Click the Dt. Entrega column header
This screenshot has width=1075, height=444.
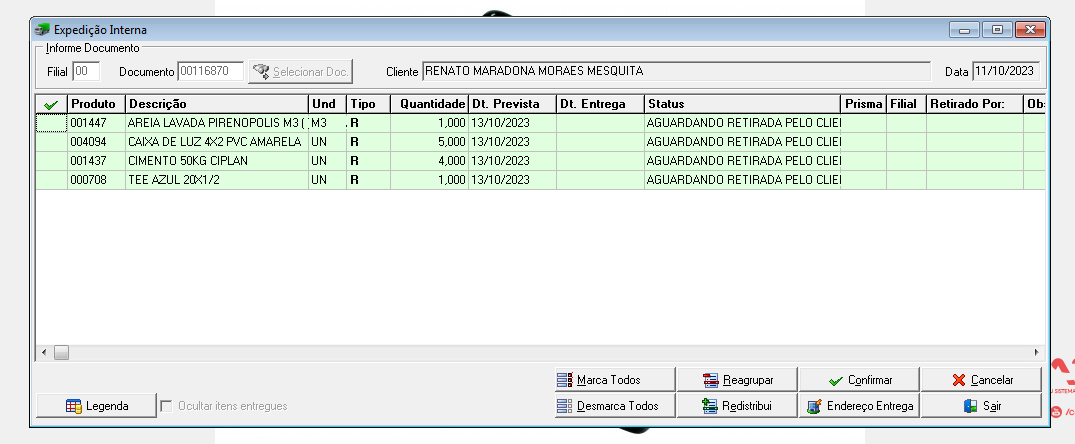(600, 104)
